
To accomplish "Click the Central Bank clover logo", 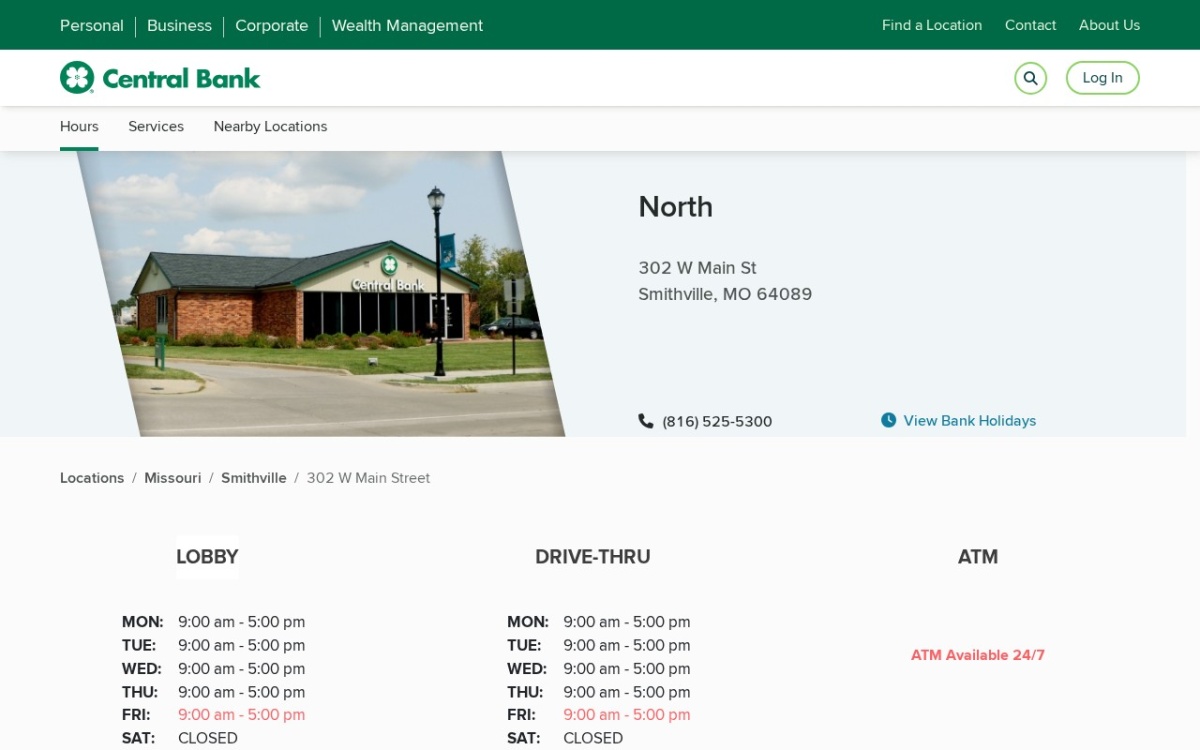I will 77,78.
